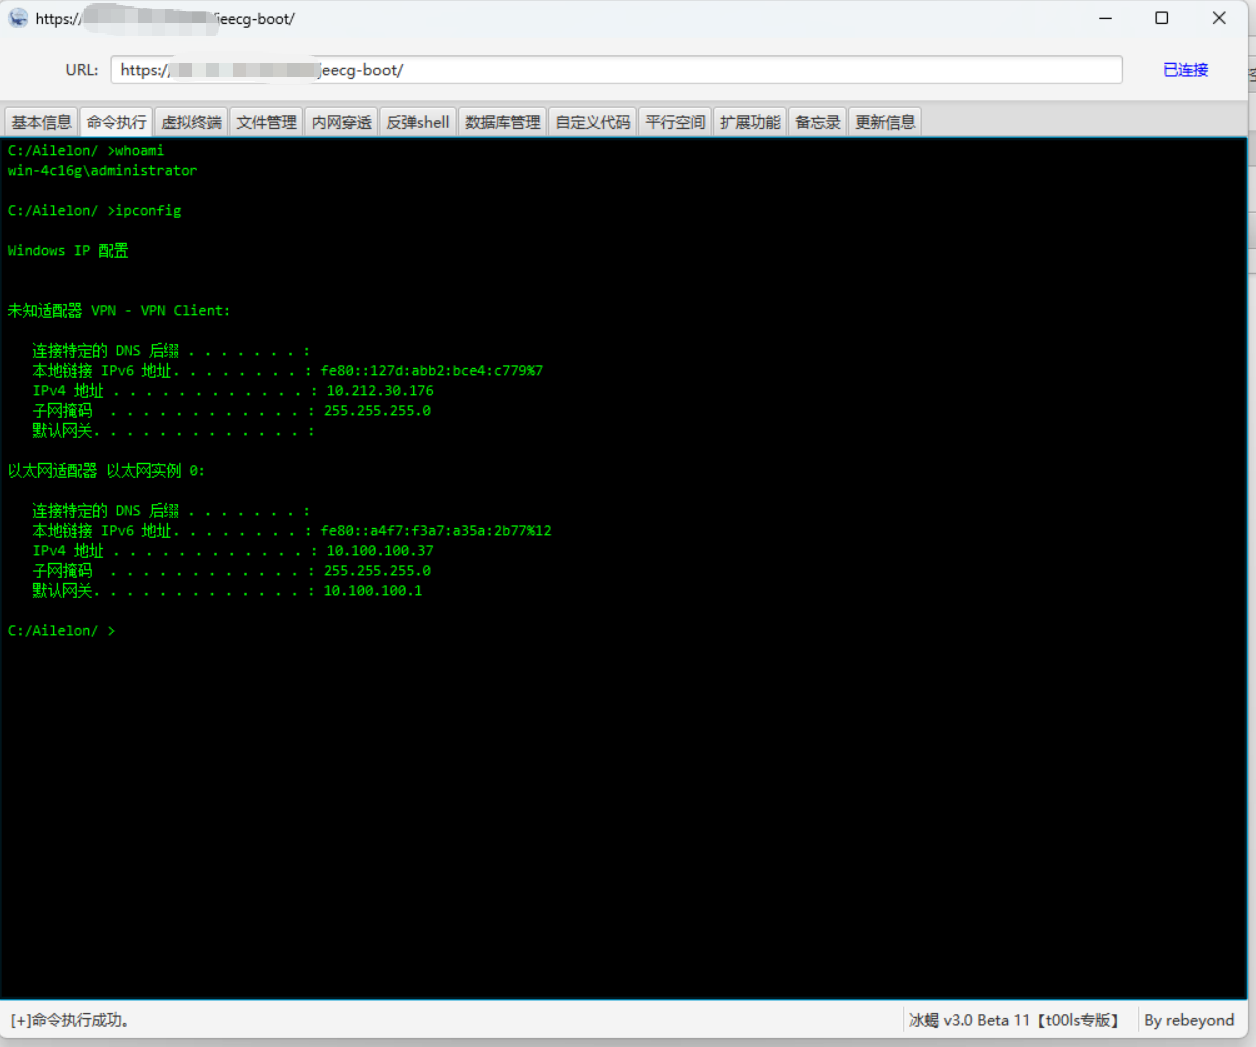
Task: Switch to the 基本信息 tab
Action: [x=41, y=122]
